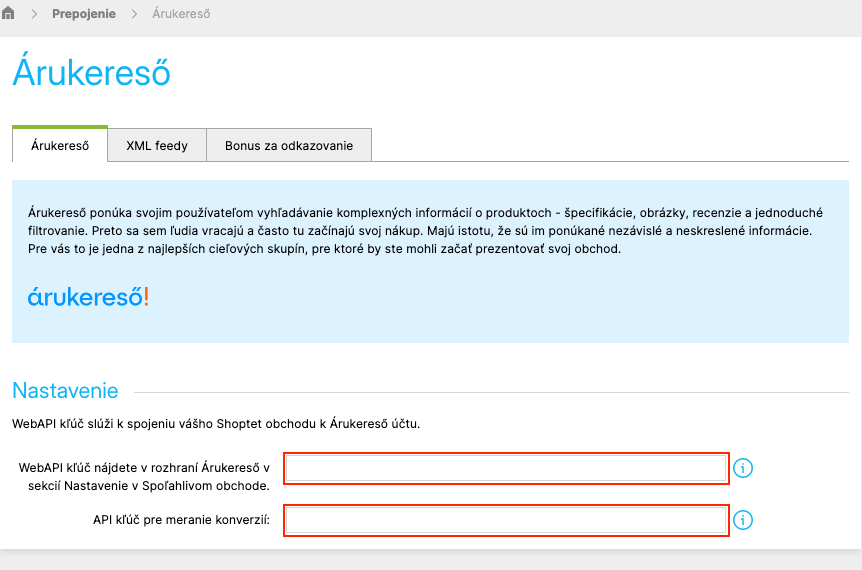Open the Prepojenie breadcrumb link

[x=84, y=14]
